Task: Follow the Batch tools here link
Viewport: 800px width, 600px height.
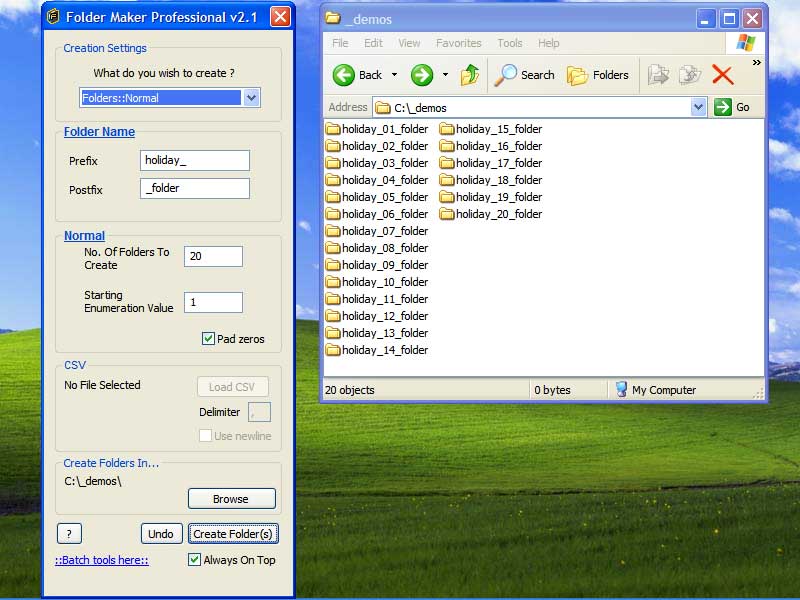Action: pos(101,560)
